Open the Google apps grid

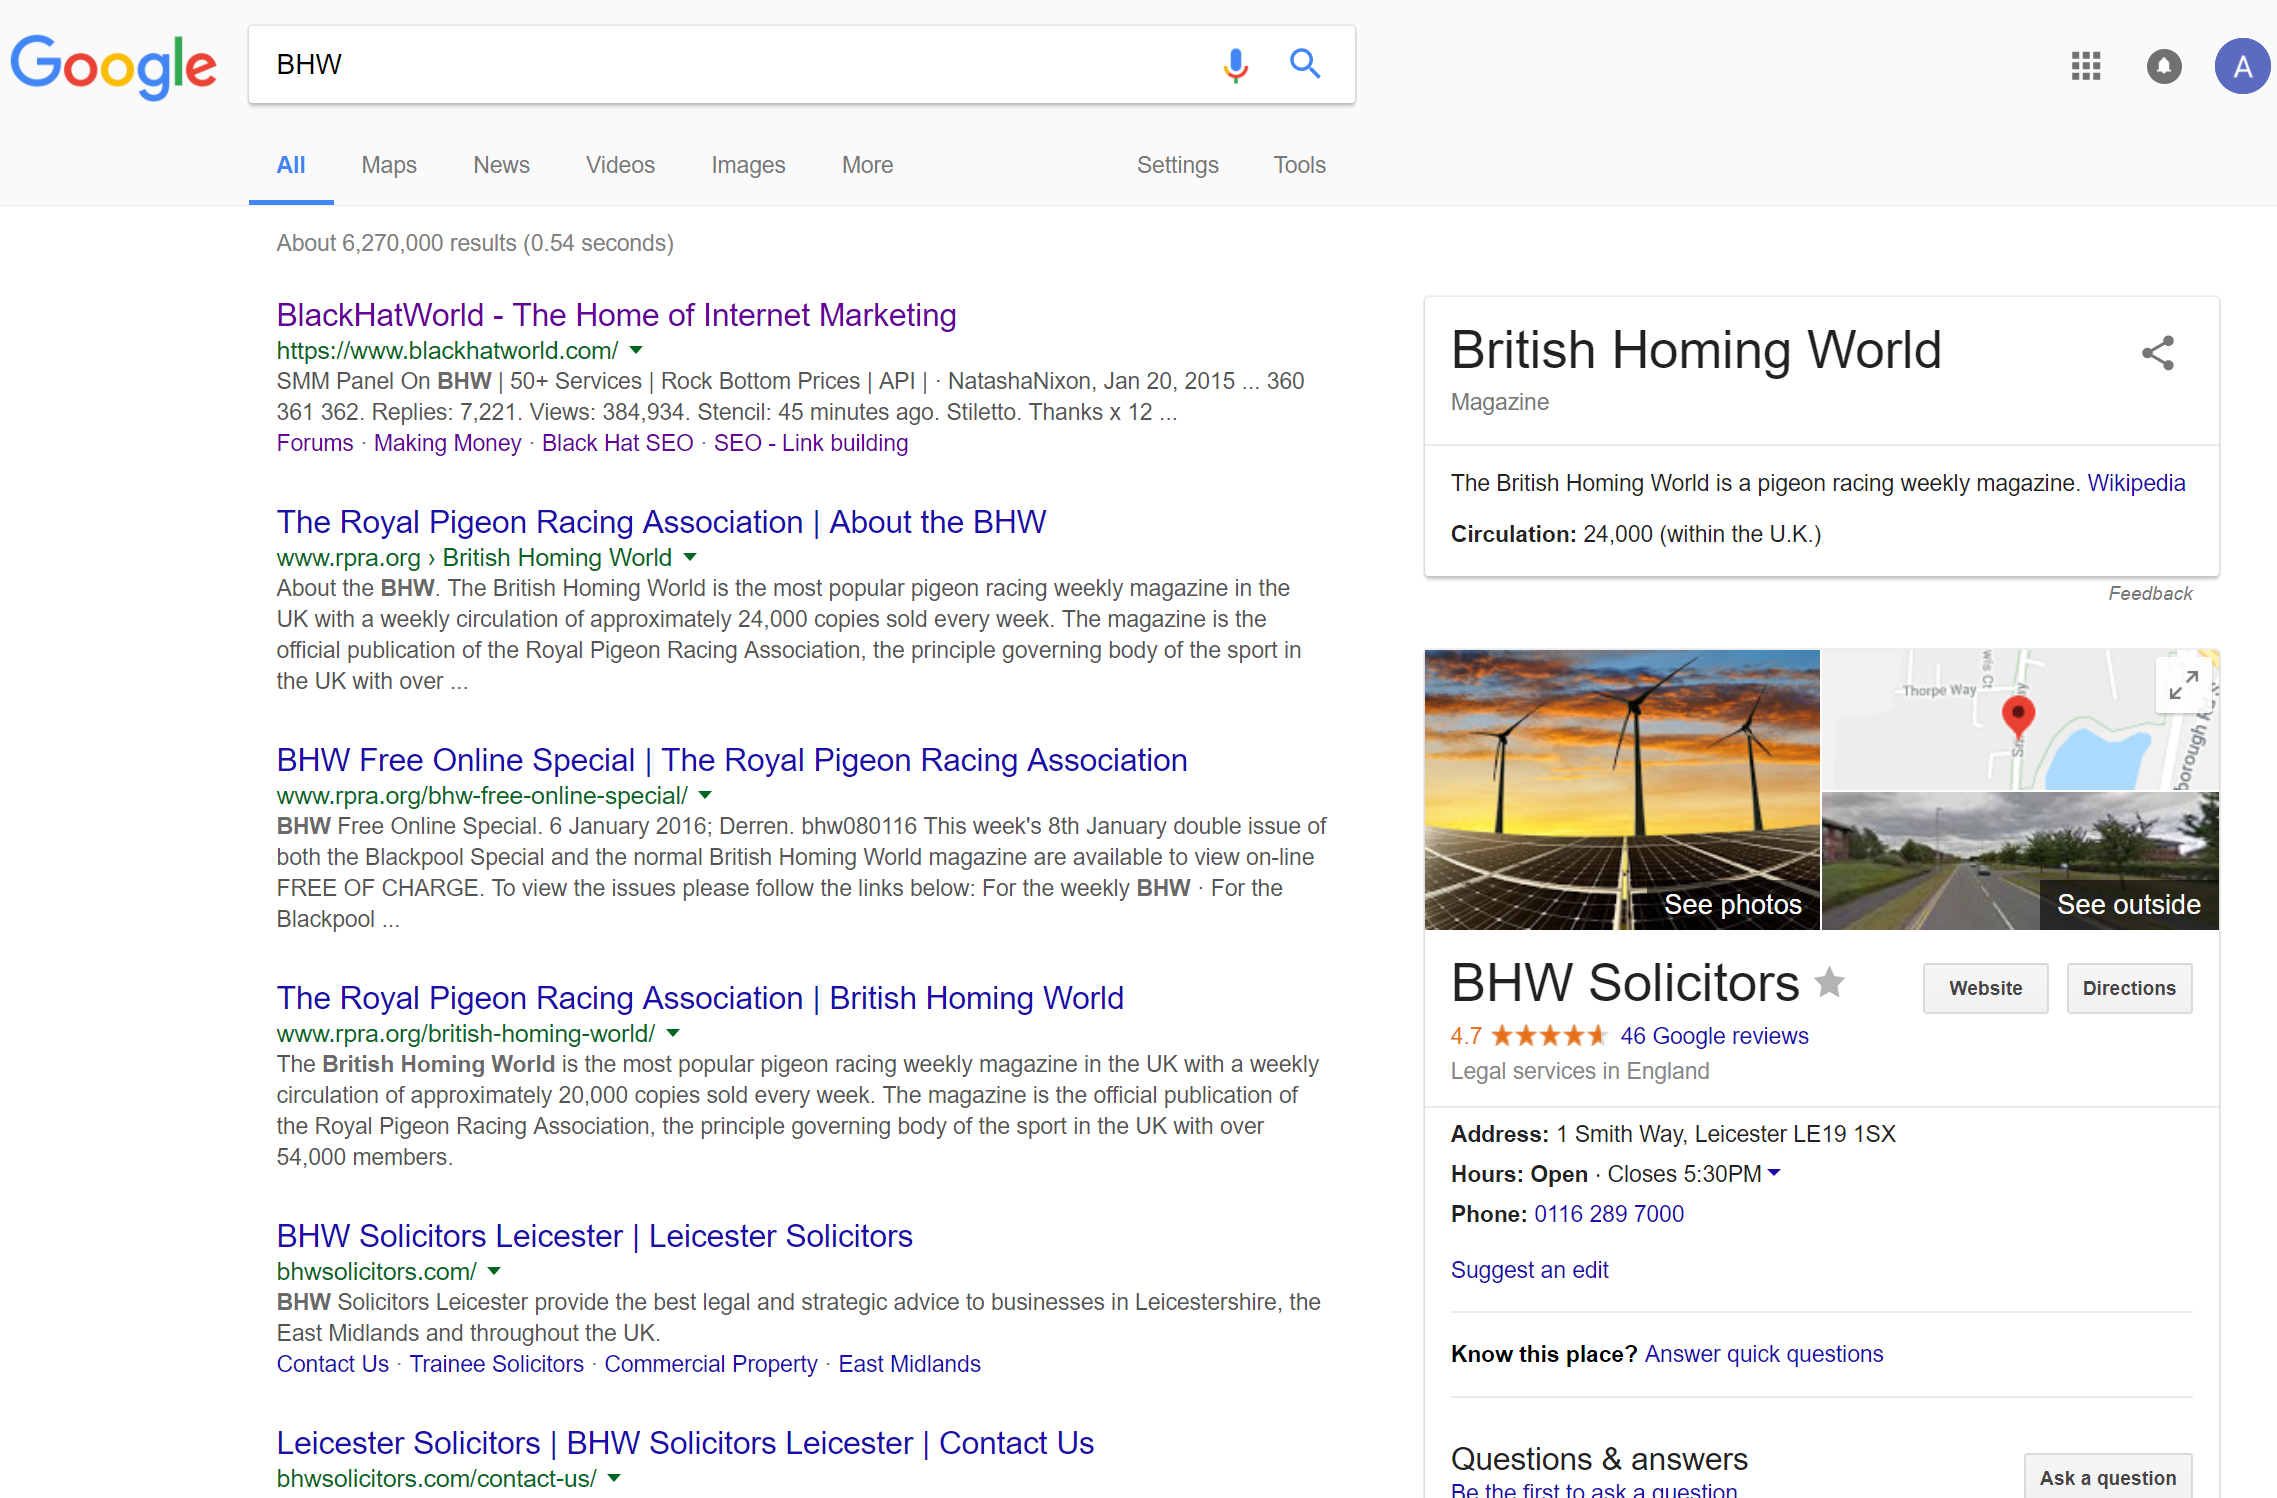(x=2086, y=66)
